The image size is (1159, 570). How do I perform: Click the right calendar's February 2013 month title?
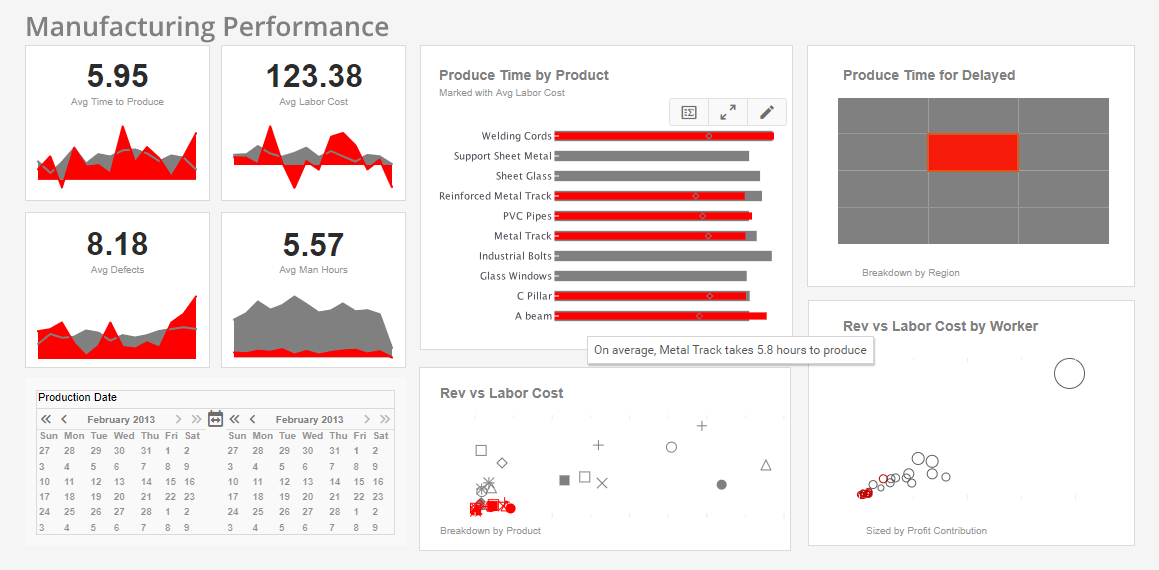(x=310, y=419)
